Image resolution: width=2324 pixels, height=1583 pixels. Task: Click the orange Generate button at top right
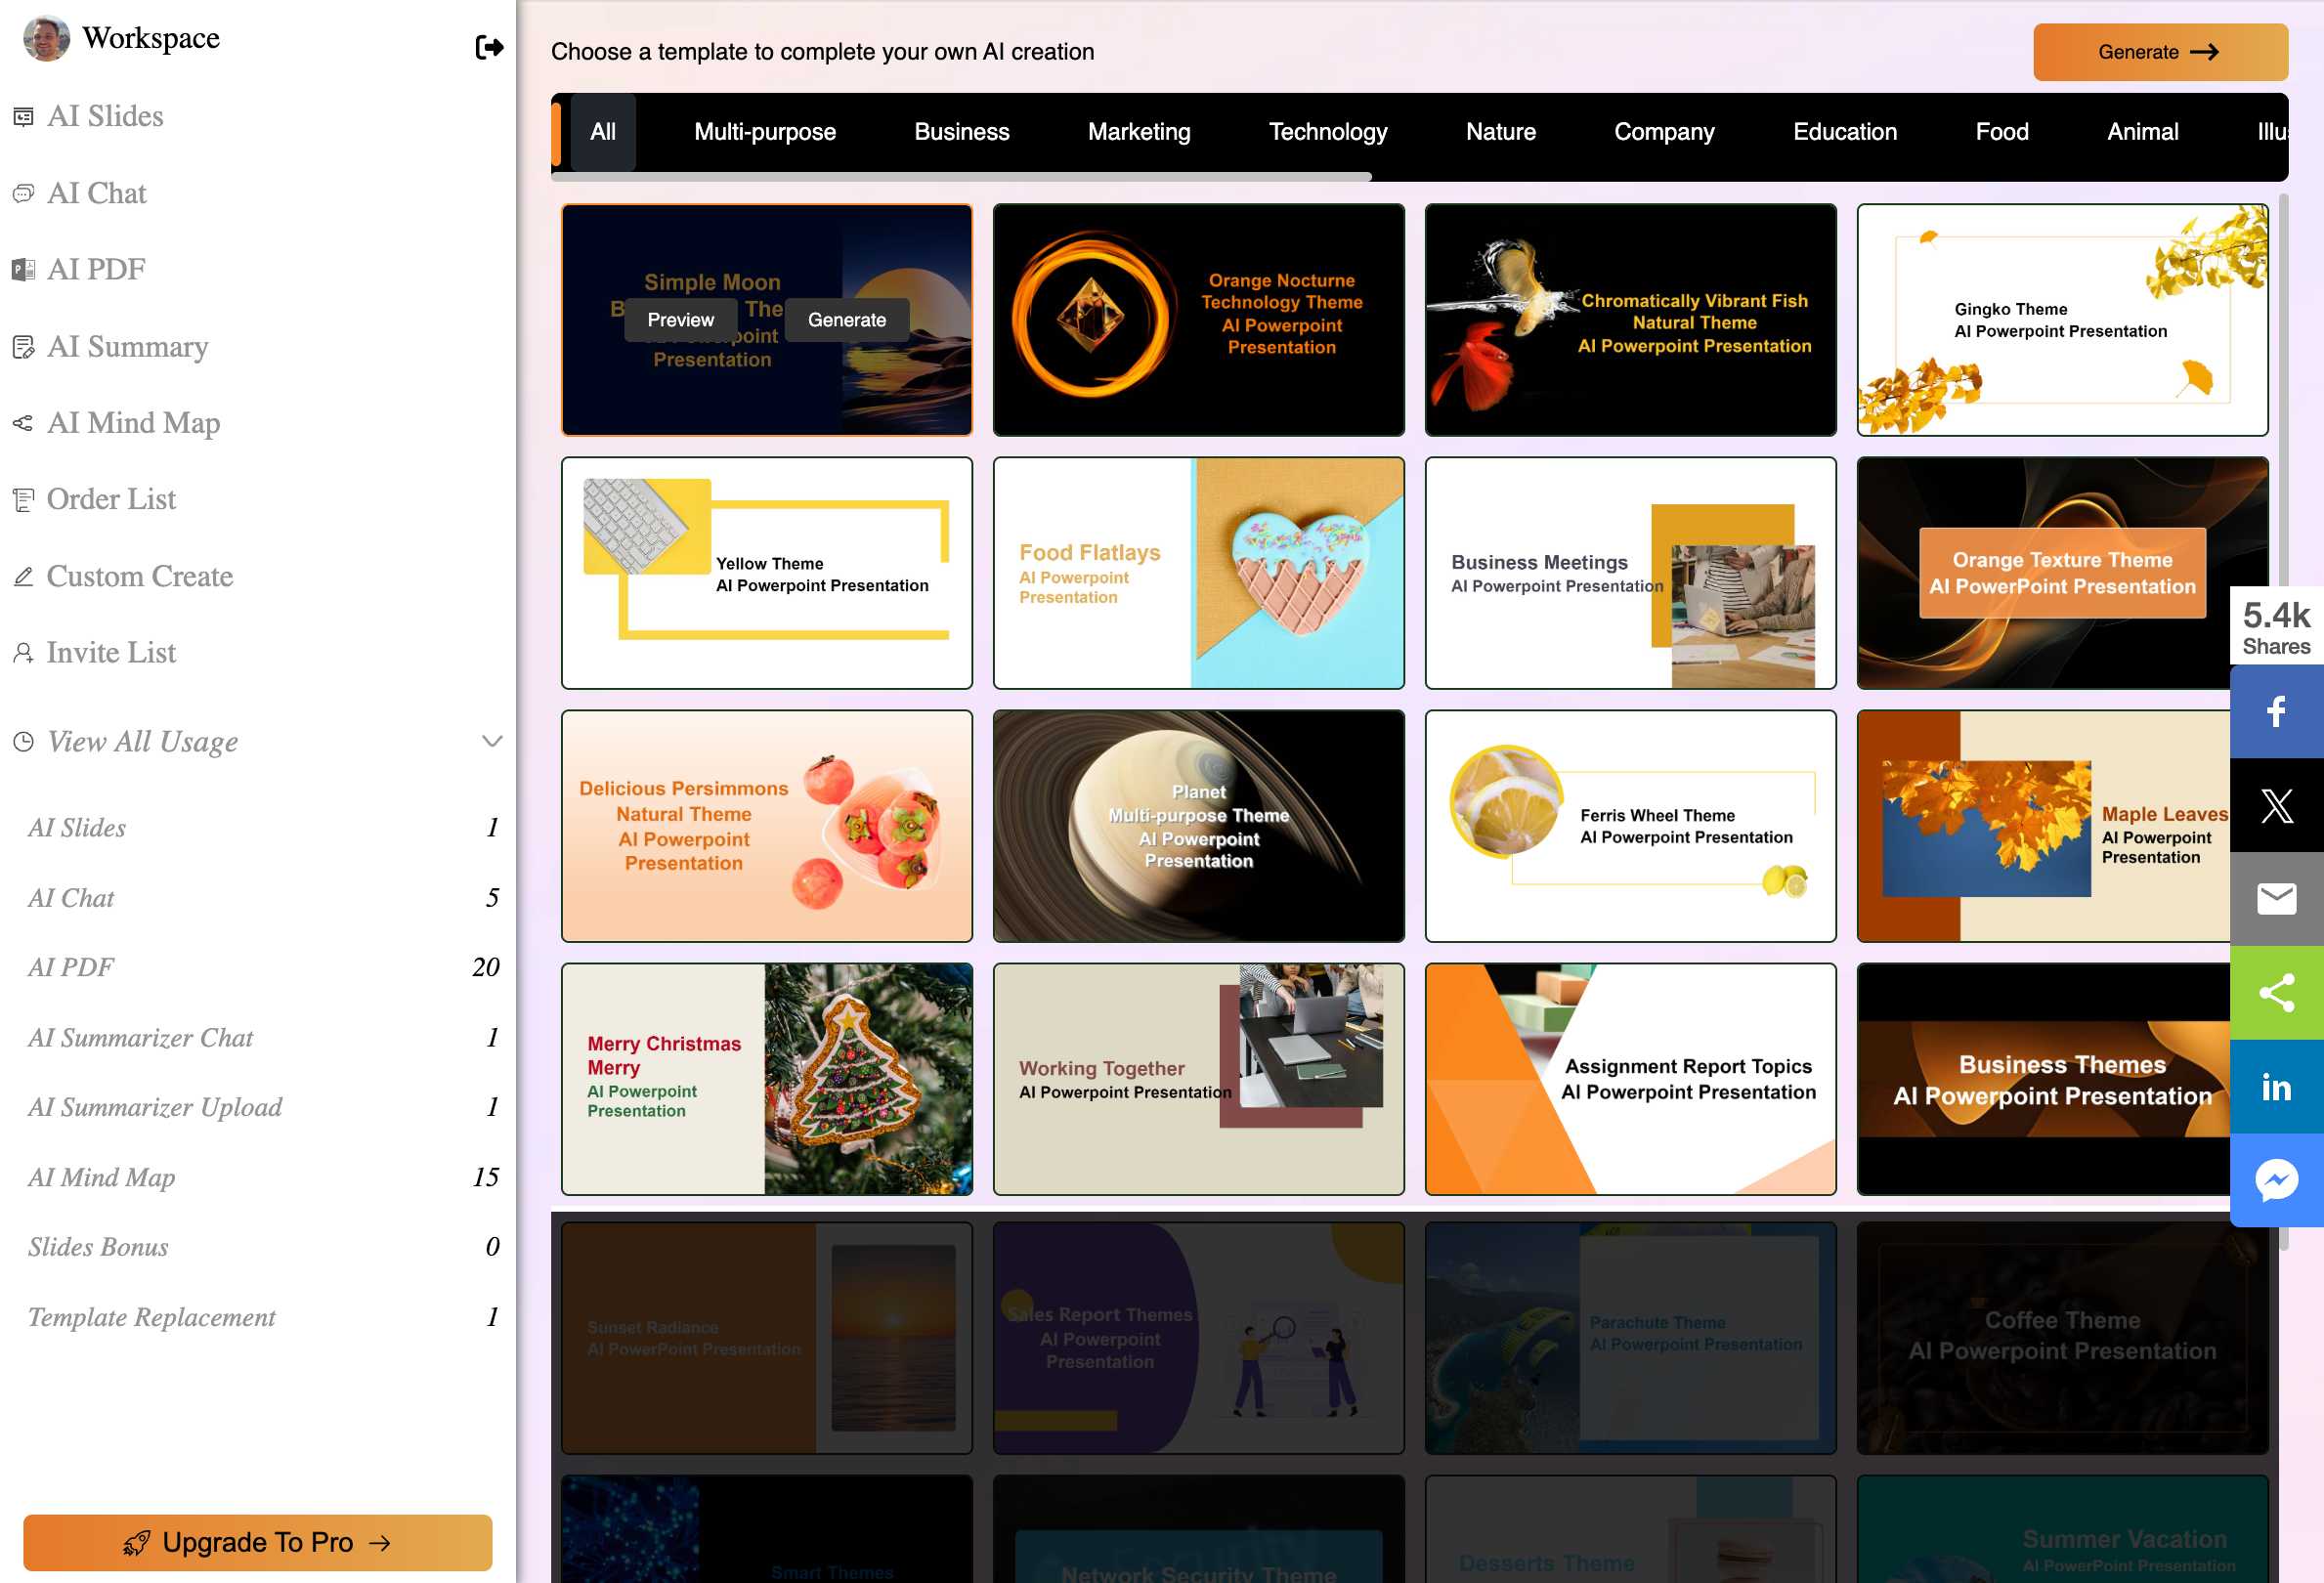tap(2160, 52)
